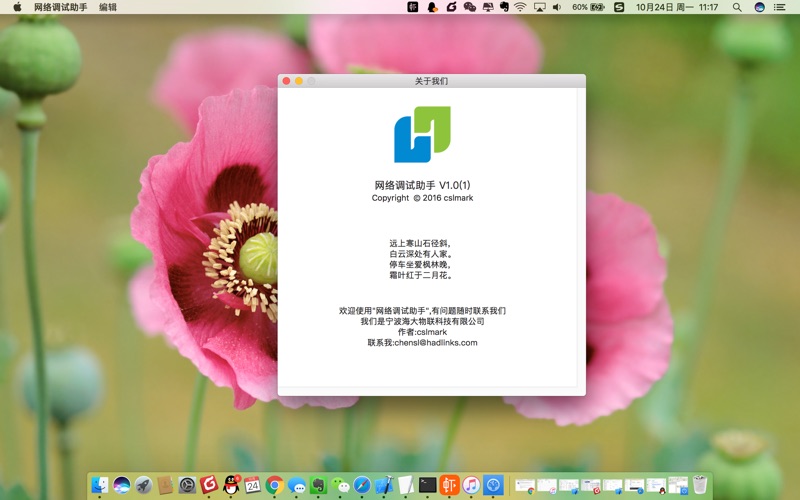Open the 网络调试助手 application menu

tap(60, 7)
